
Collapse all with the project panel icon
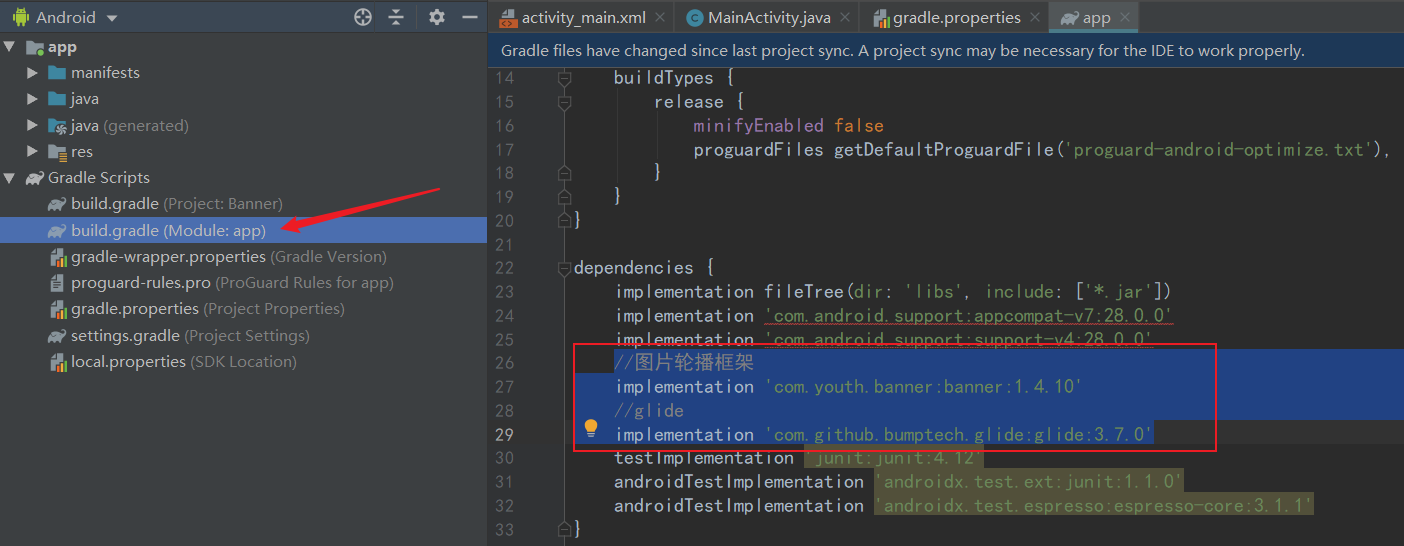pos(396,17)
